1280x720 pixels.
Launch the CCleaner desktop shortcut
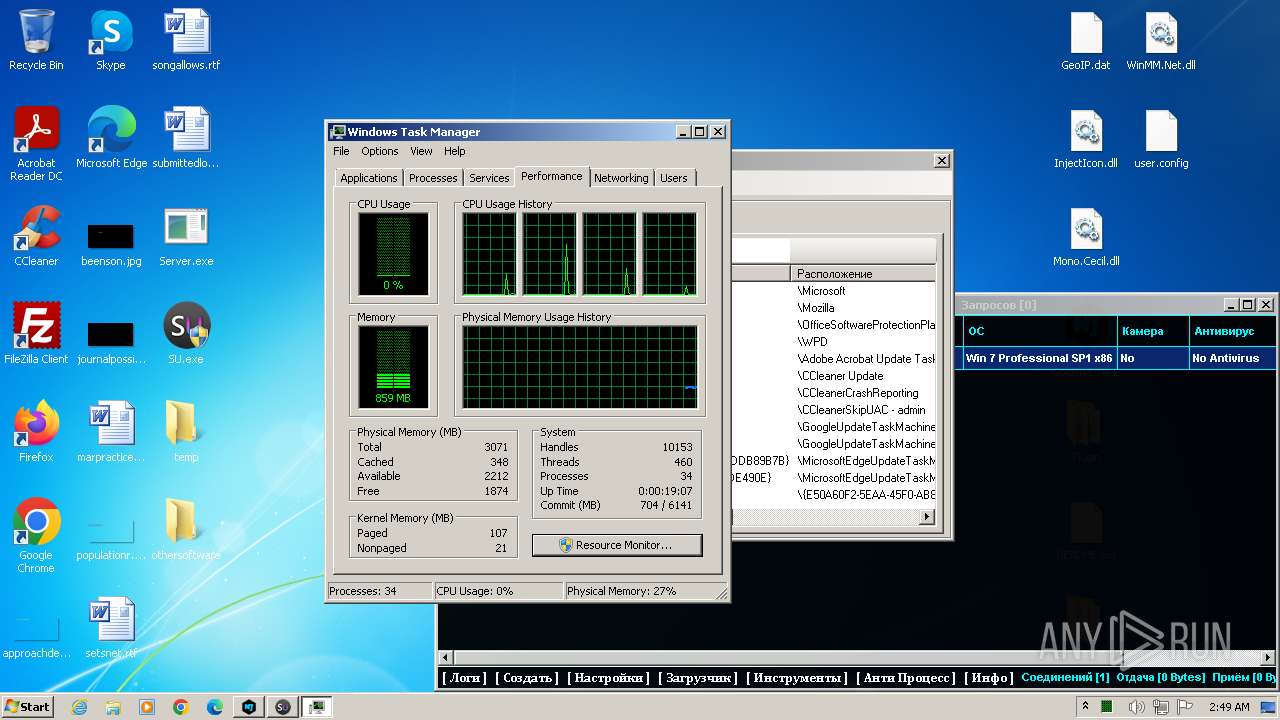(x=36, y=236)
